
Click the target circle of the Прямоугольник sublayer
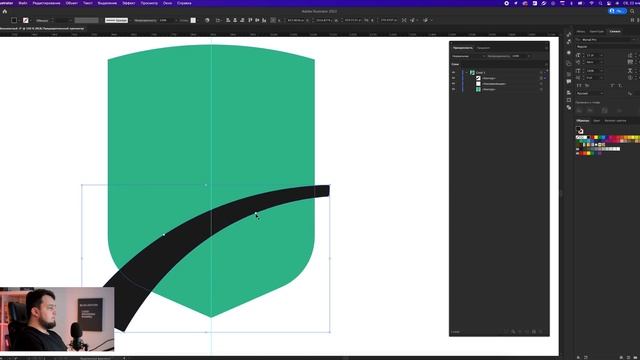point(541,84)
